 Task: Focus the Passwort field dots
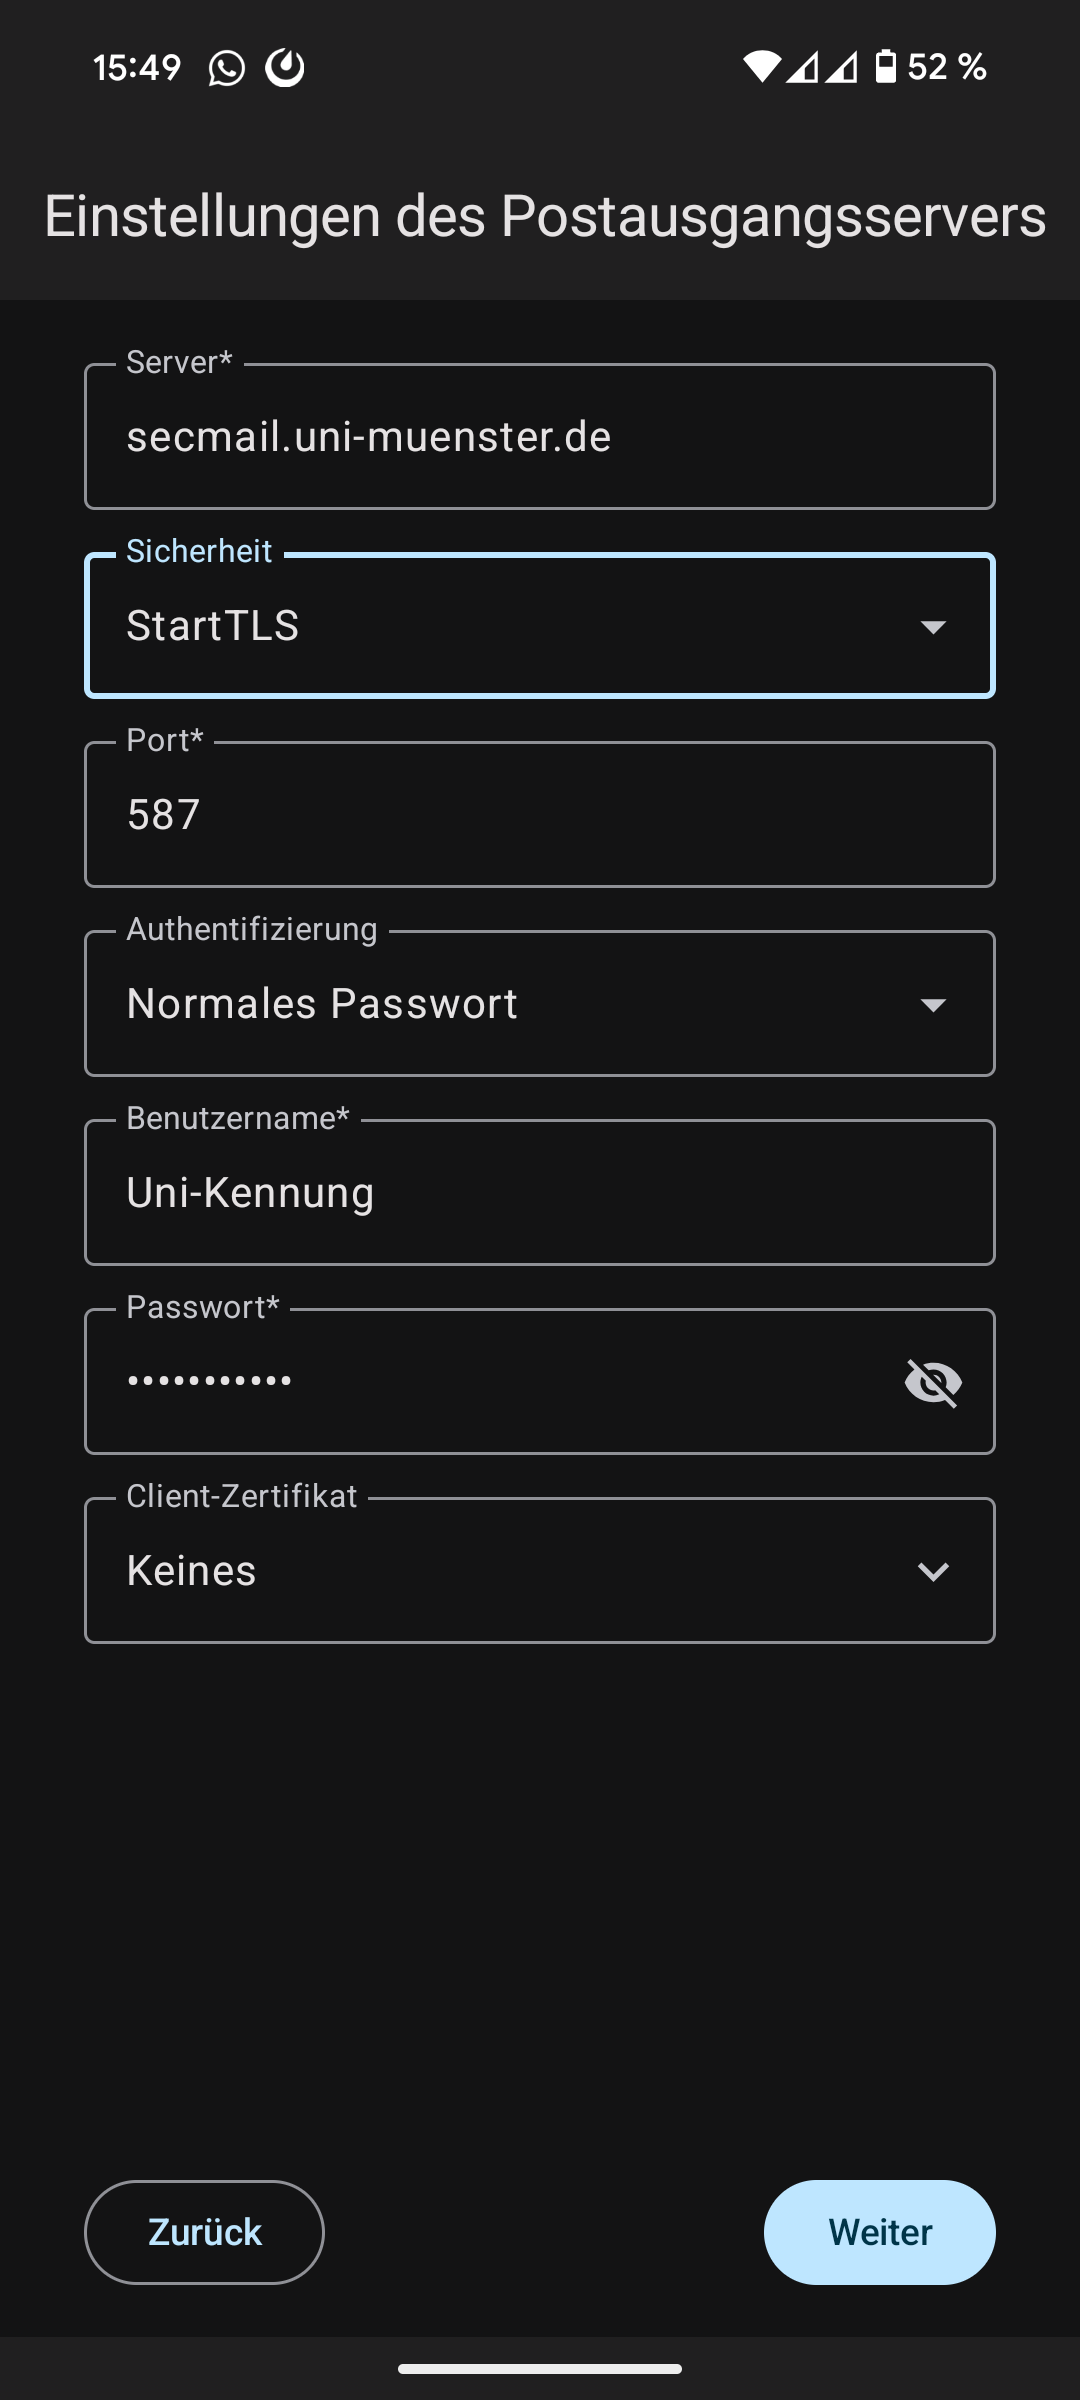point(210,1381)
